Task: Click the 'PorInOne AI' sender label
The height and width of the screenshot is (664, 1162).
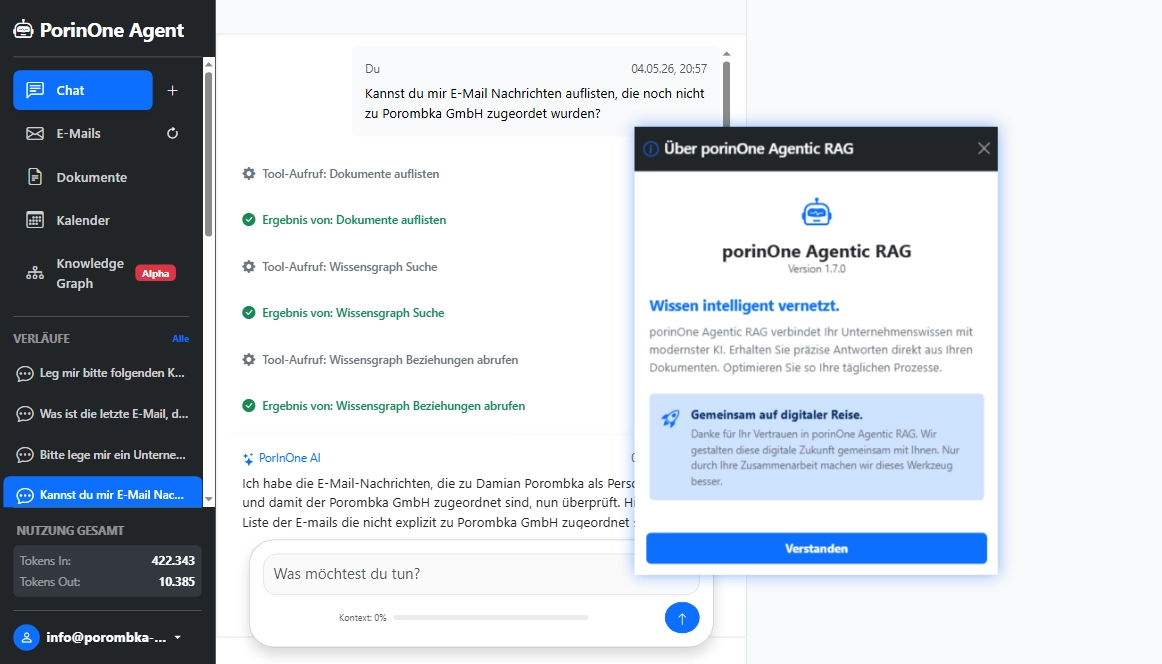Action: tap(290, 458)
